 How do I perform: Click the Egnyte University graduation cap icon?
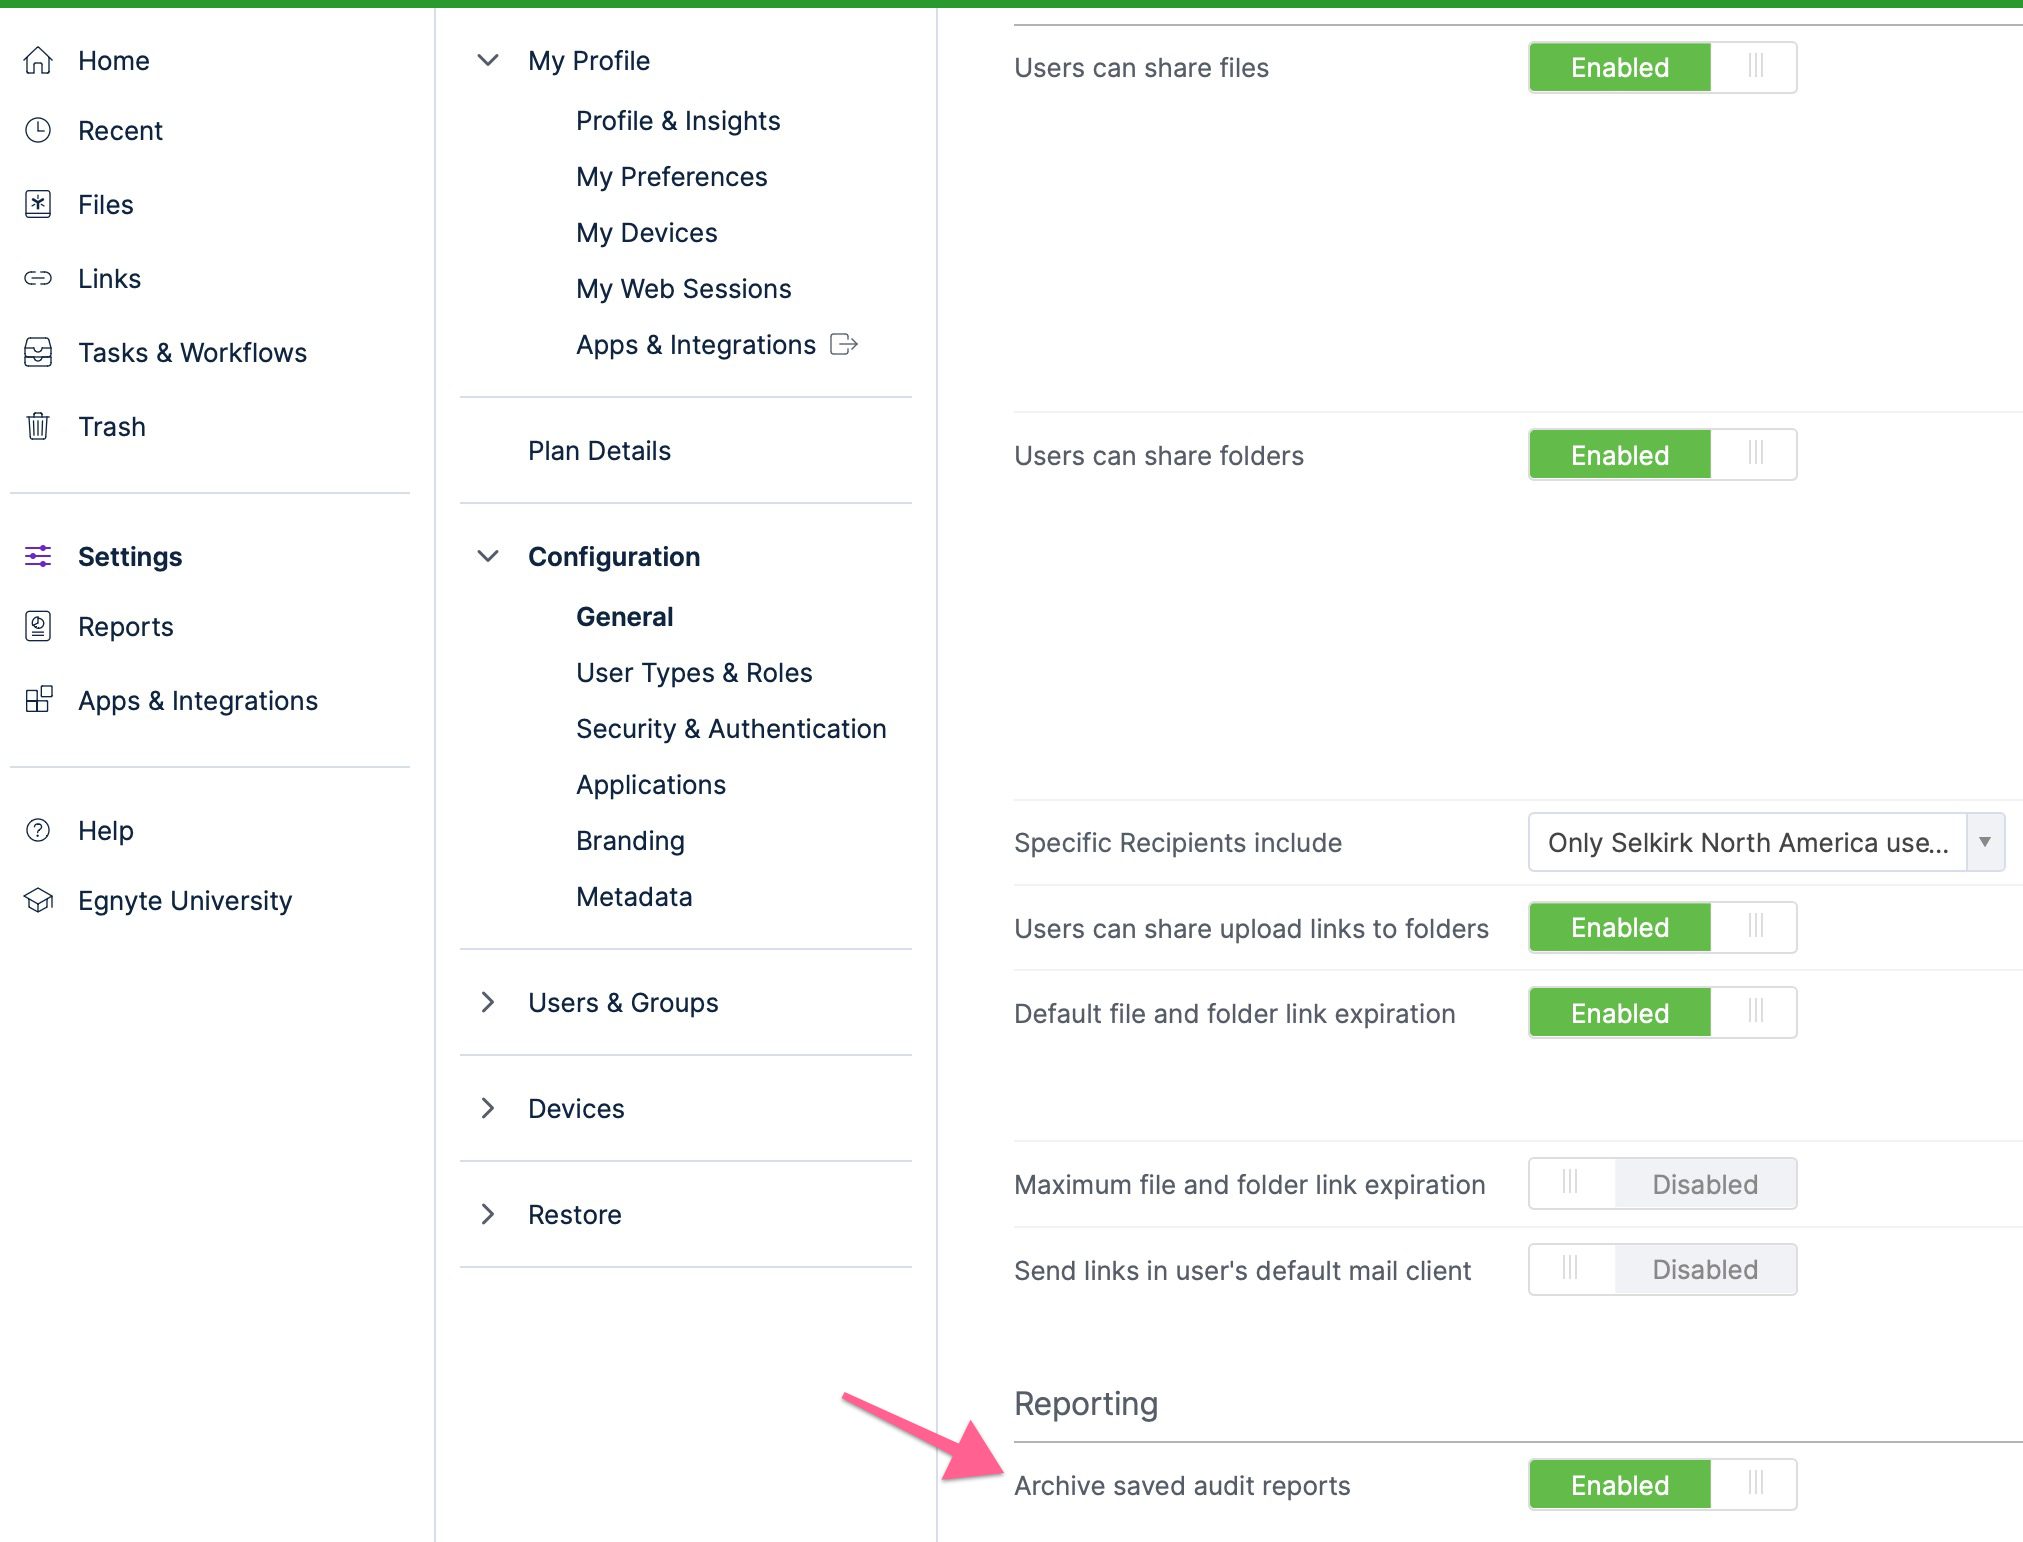pos(38,900)
